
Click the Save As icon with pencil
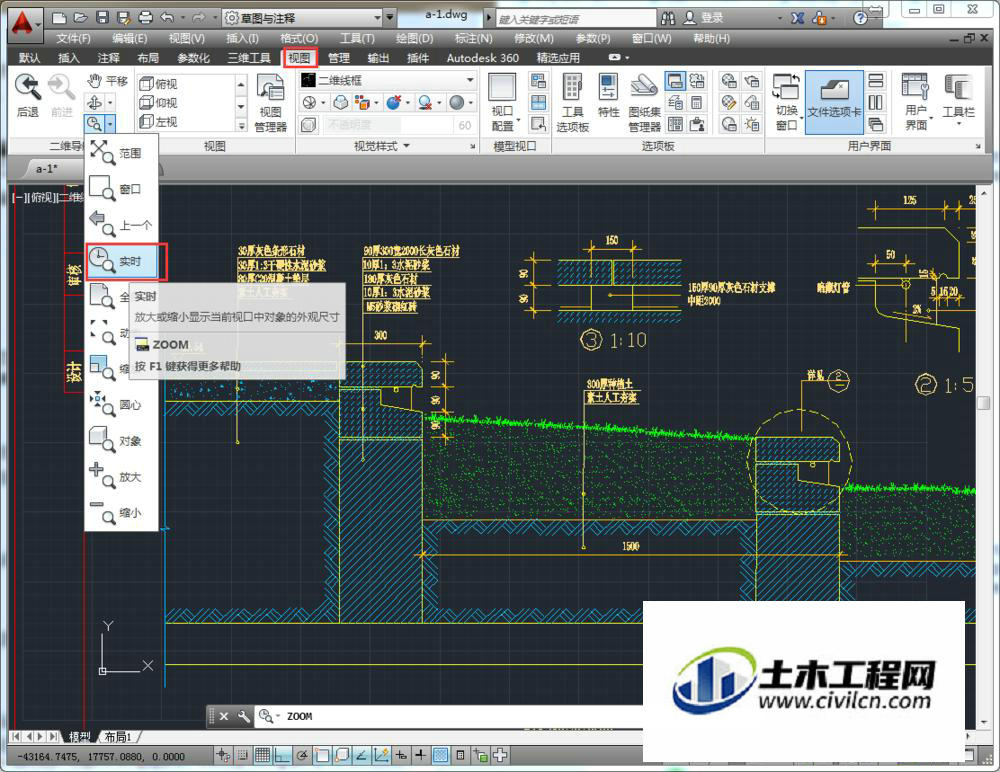(x=124, y=18)
